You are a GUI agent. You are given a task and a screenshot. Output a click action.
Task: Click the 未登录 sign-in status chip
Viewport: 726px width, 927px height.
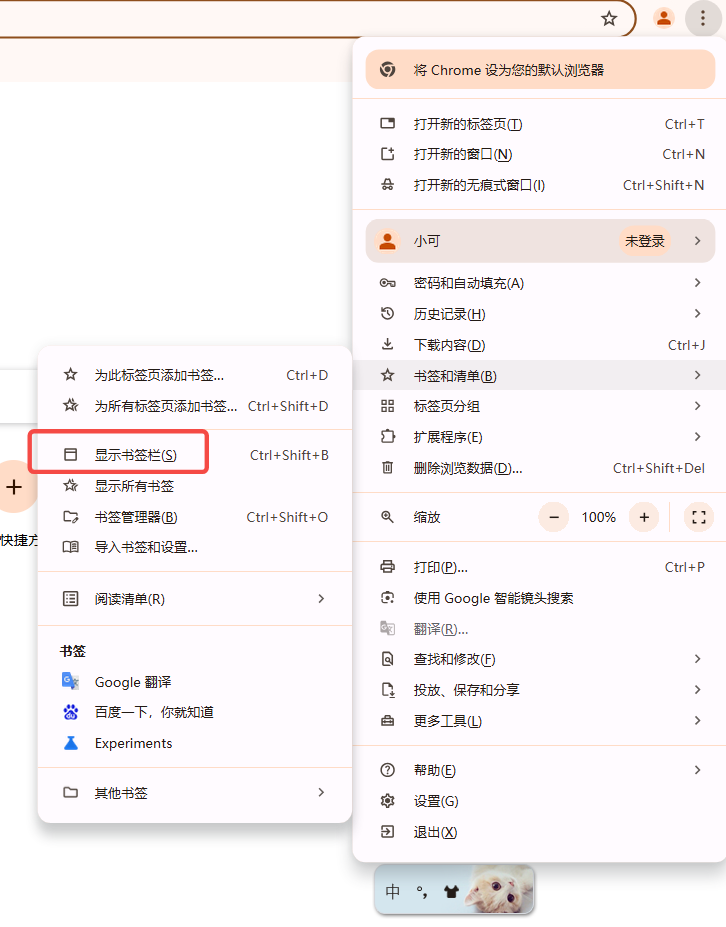644,241
